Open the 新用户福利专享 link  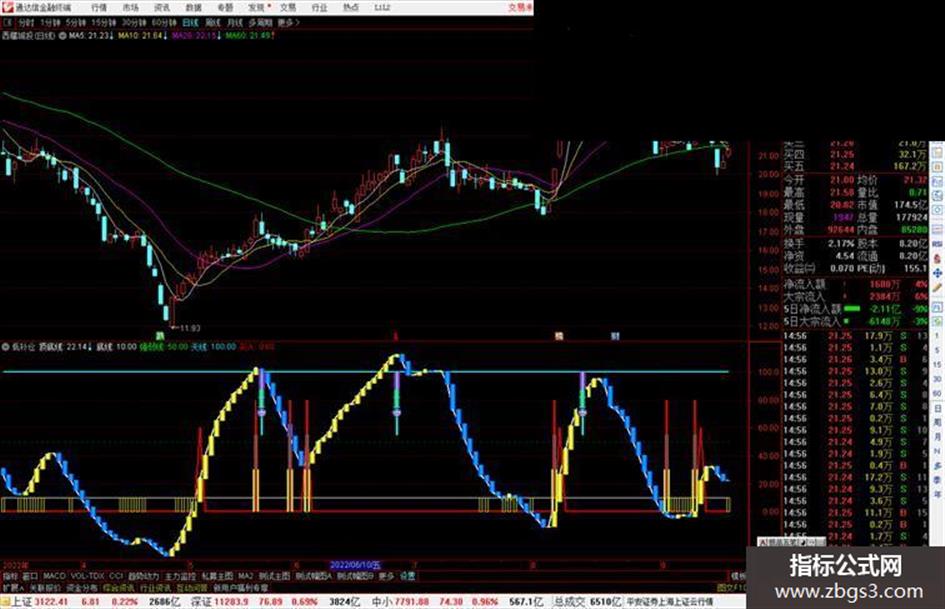pyautogui.click(x=240, y=587)
